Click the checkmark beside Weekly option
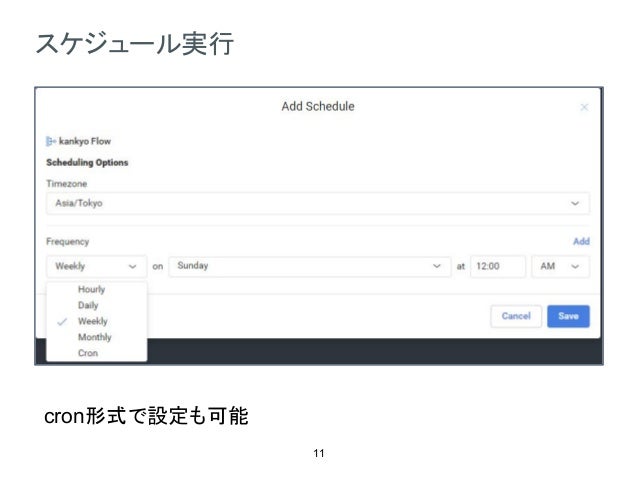 tap(62, 322)
